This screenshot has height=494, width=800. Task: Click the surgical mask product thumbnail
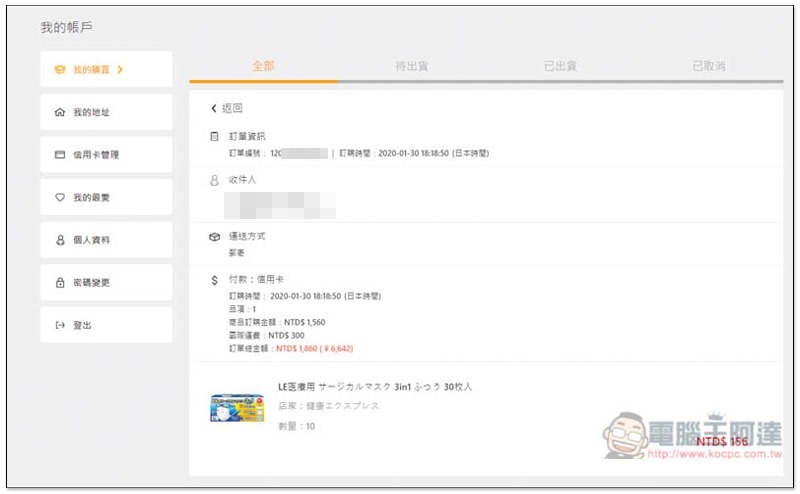236,407
